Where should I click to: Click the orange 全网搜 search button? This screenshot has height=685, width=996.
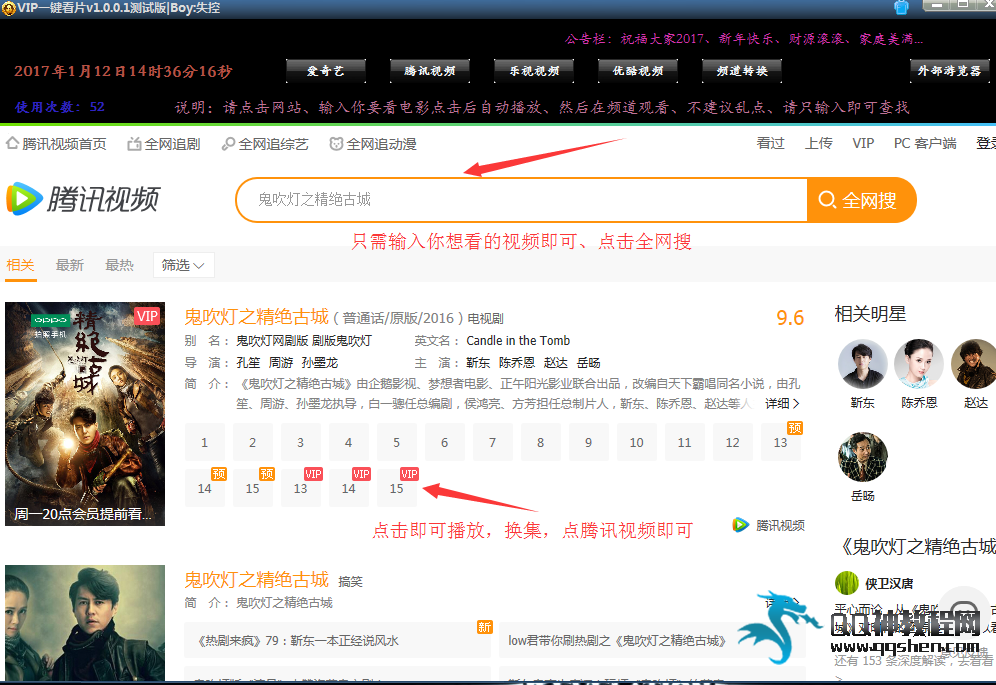(x=861, y=200)
